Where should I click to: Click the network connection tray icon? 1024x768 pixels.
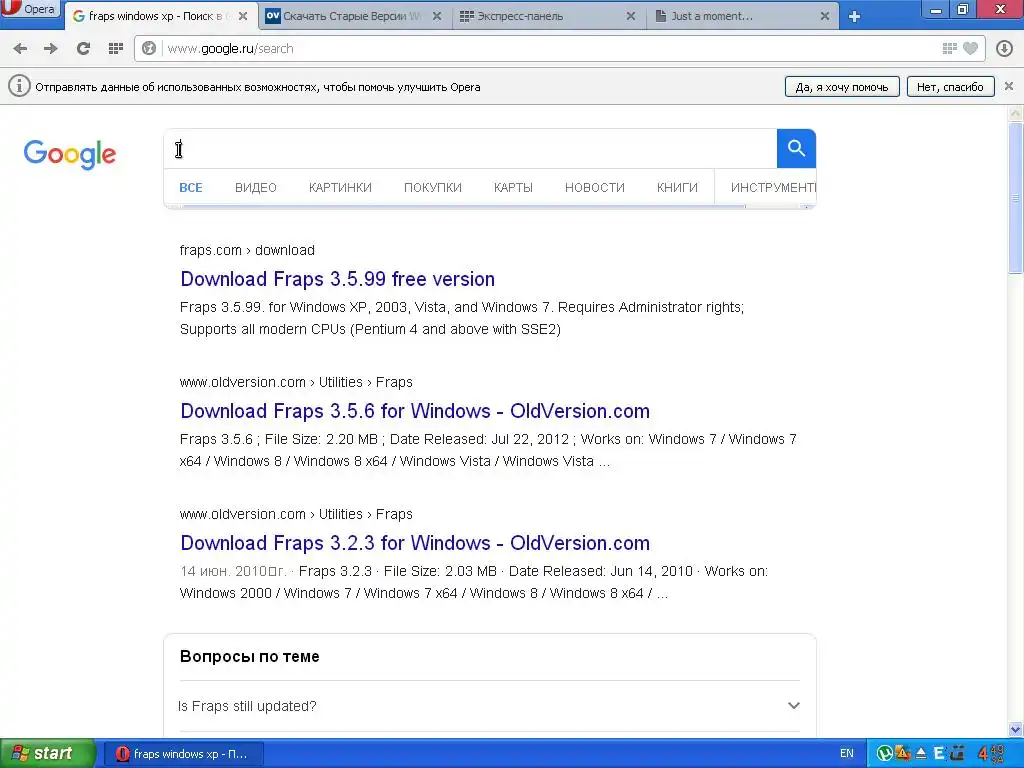pos(958,754)
